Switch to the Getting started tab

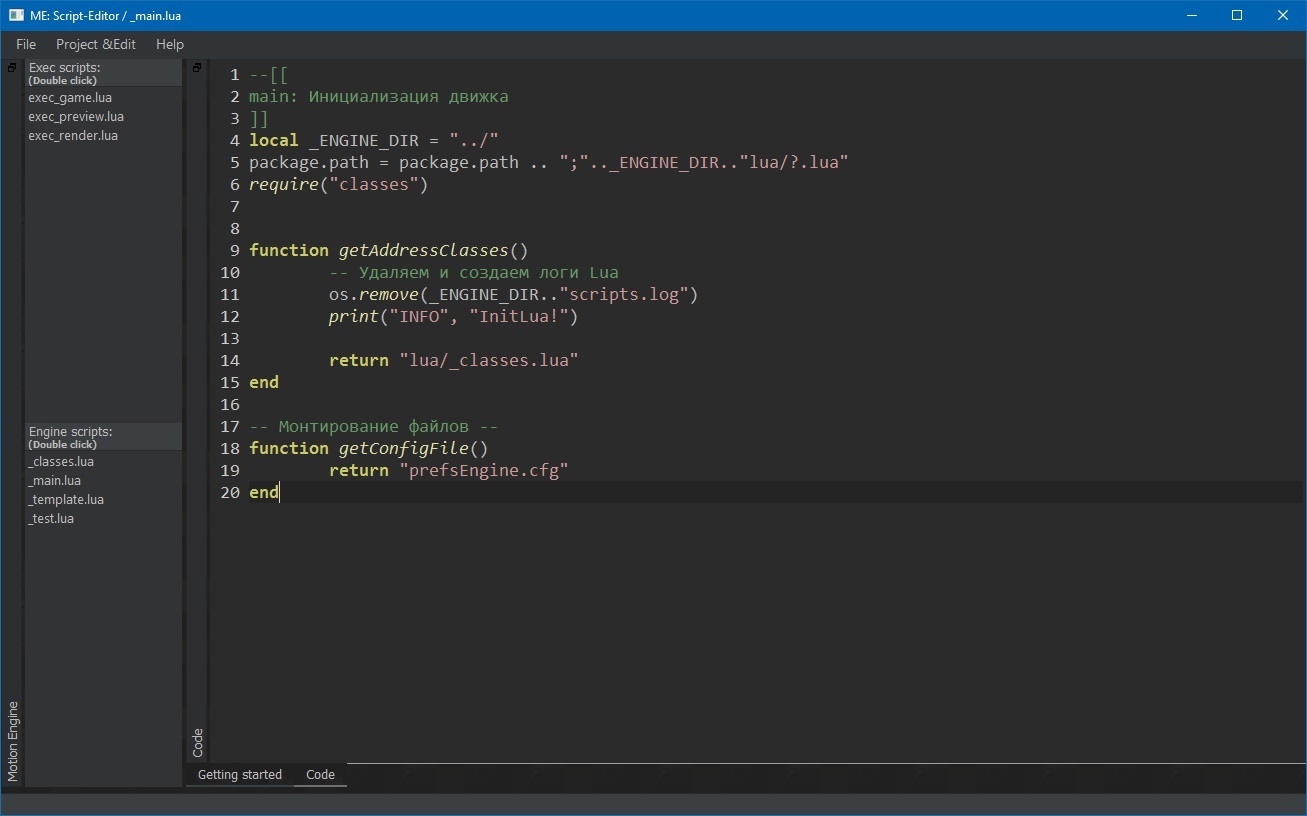click(240, 775)
